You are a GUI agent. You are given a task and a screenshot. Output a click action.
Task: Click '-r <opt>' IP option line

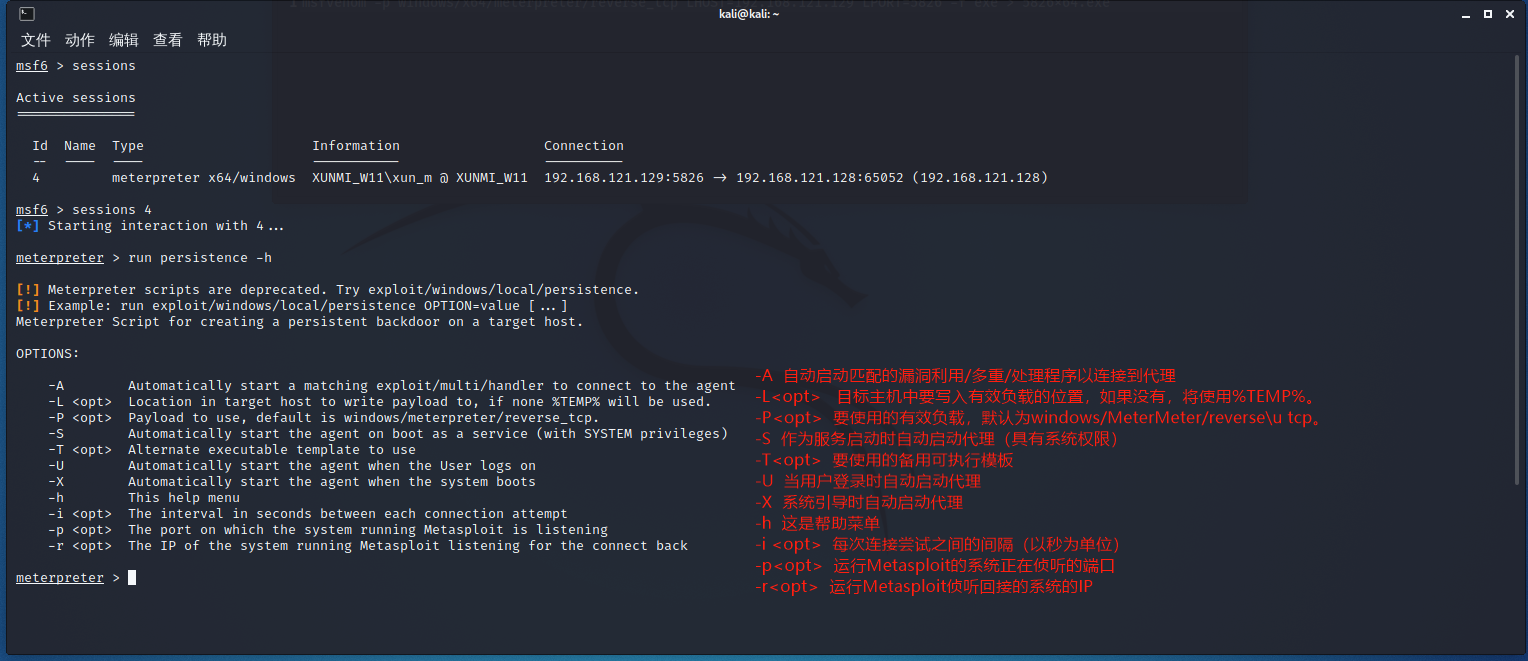point(368,546)
